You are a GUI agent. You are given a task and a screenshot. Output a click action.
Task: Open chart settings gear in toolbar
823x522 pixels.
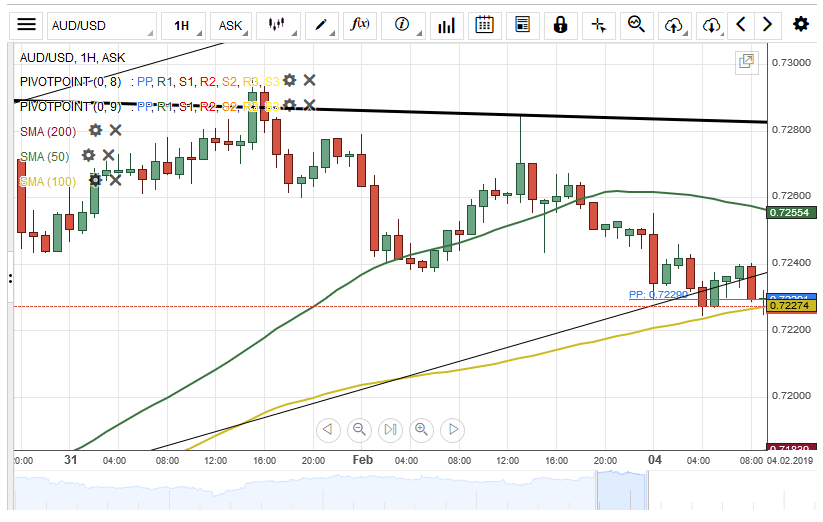coord(800,25)
